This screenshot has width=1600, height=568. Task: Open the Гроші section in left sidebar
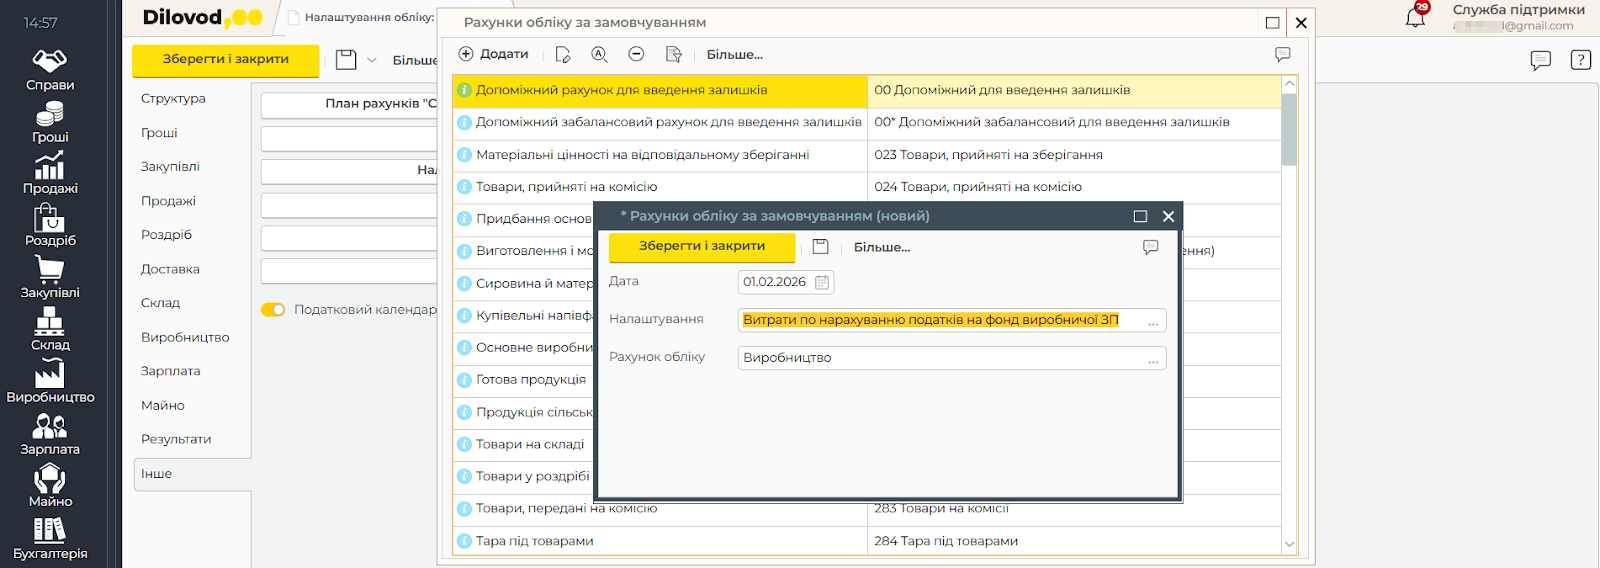50,123
